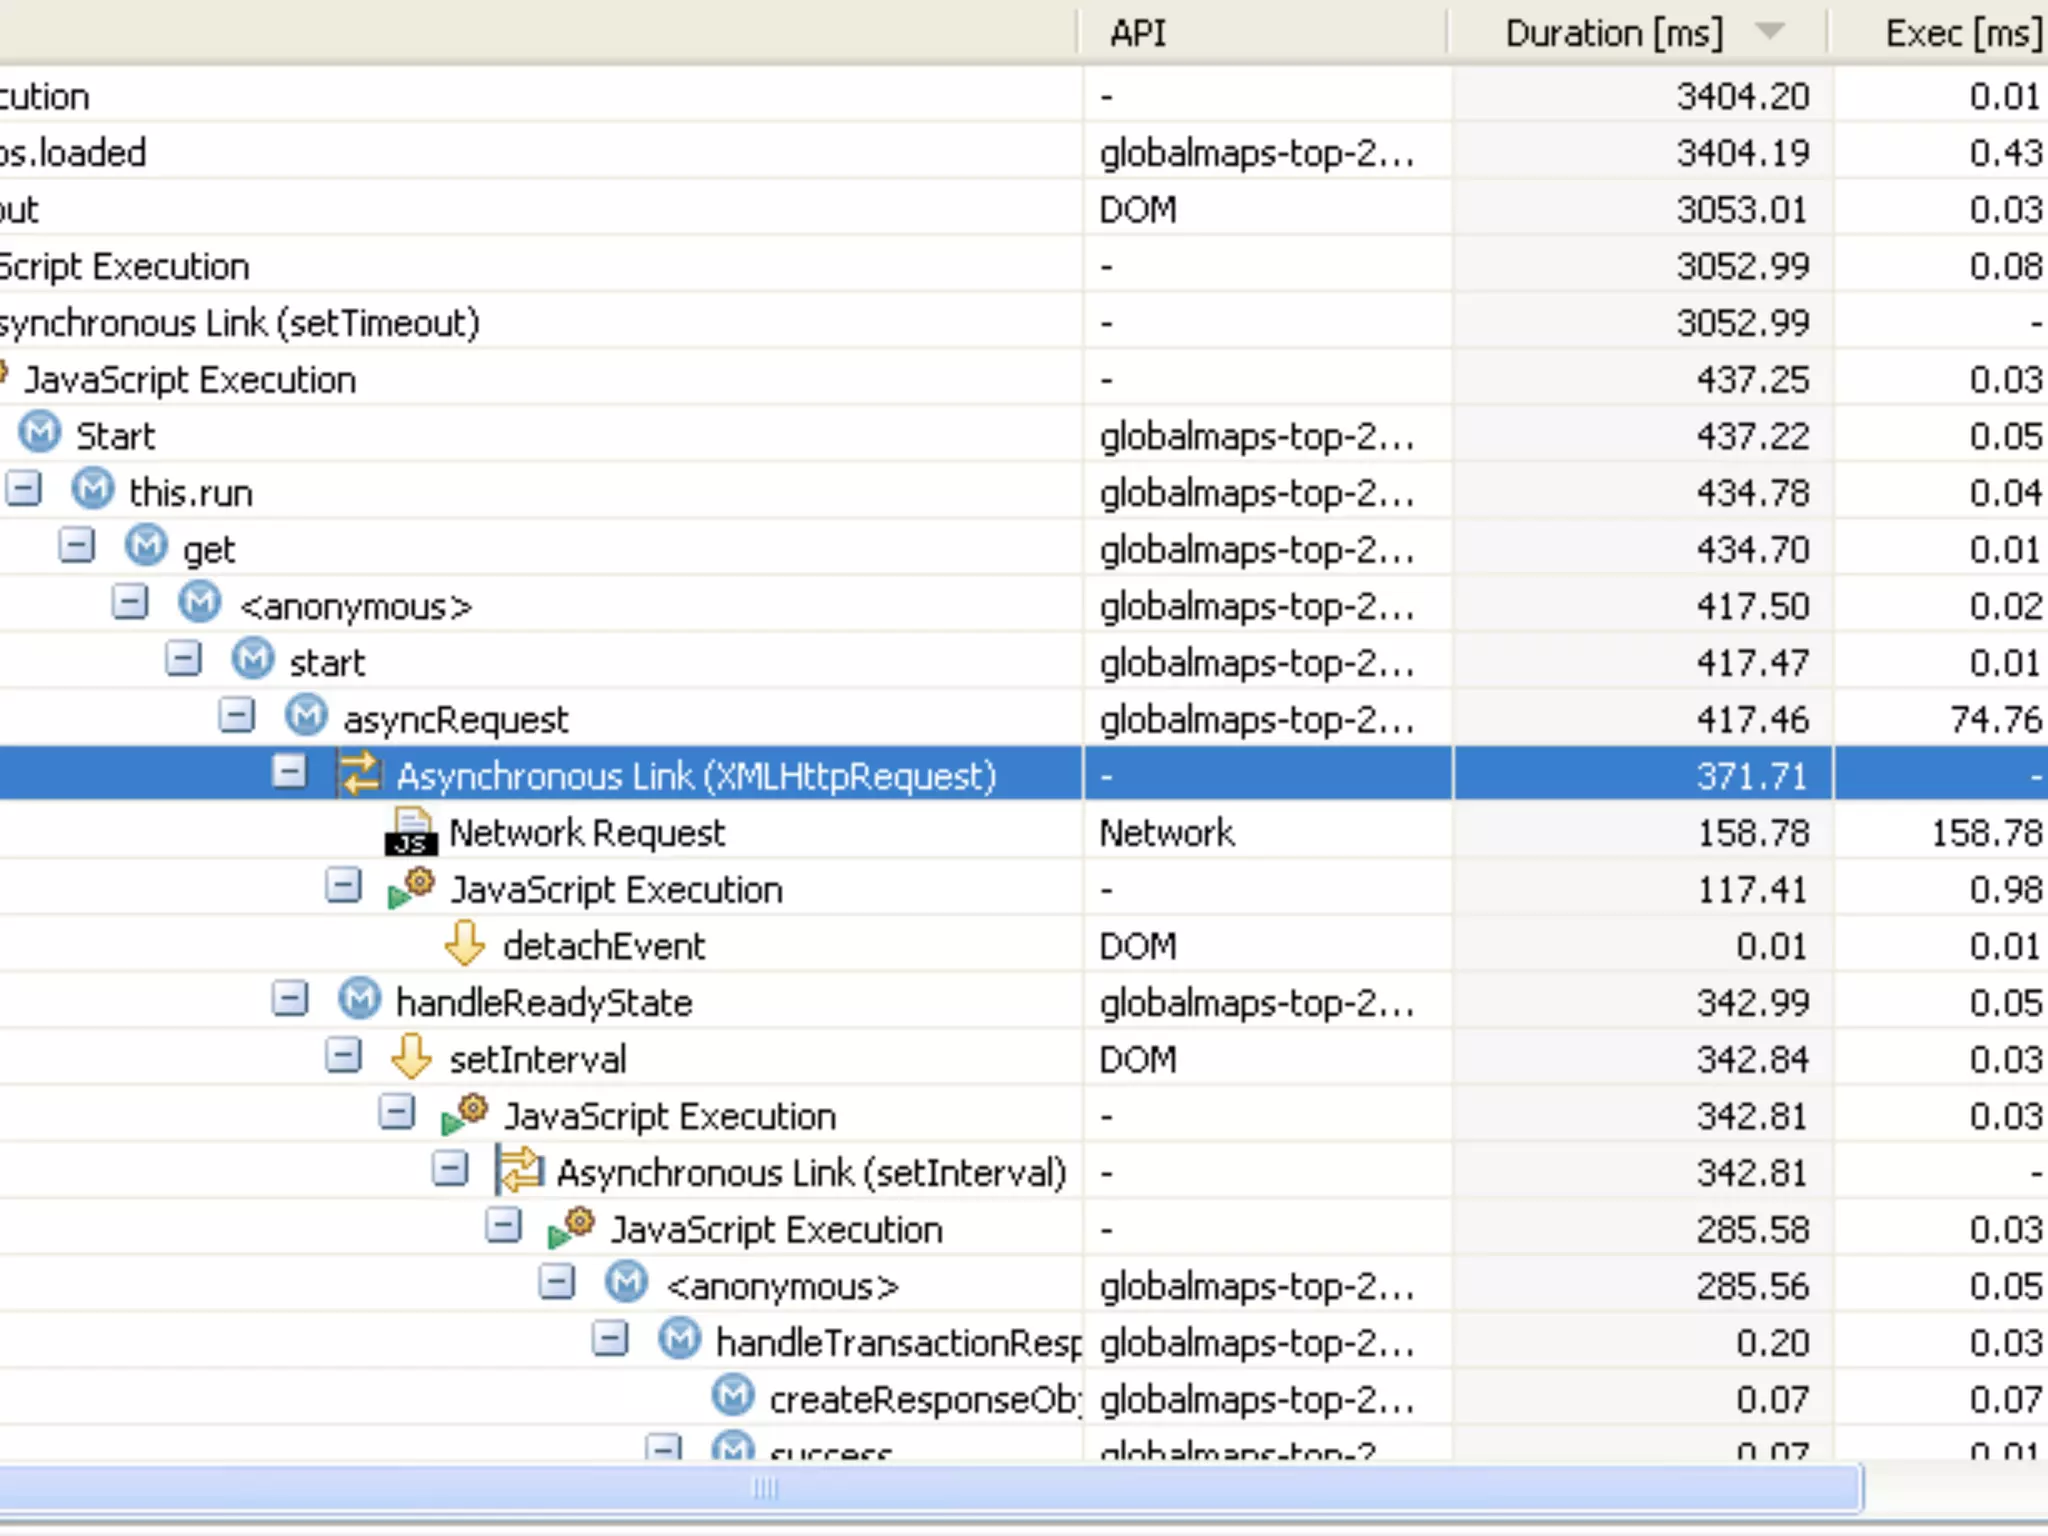Viewport: 2048px width, 1536px height.
Task: Click the Exec value 74.76
Action: tap(1995, 719)
